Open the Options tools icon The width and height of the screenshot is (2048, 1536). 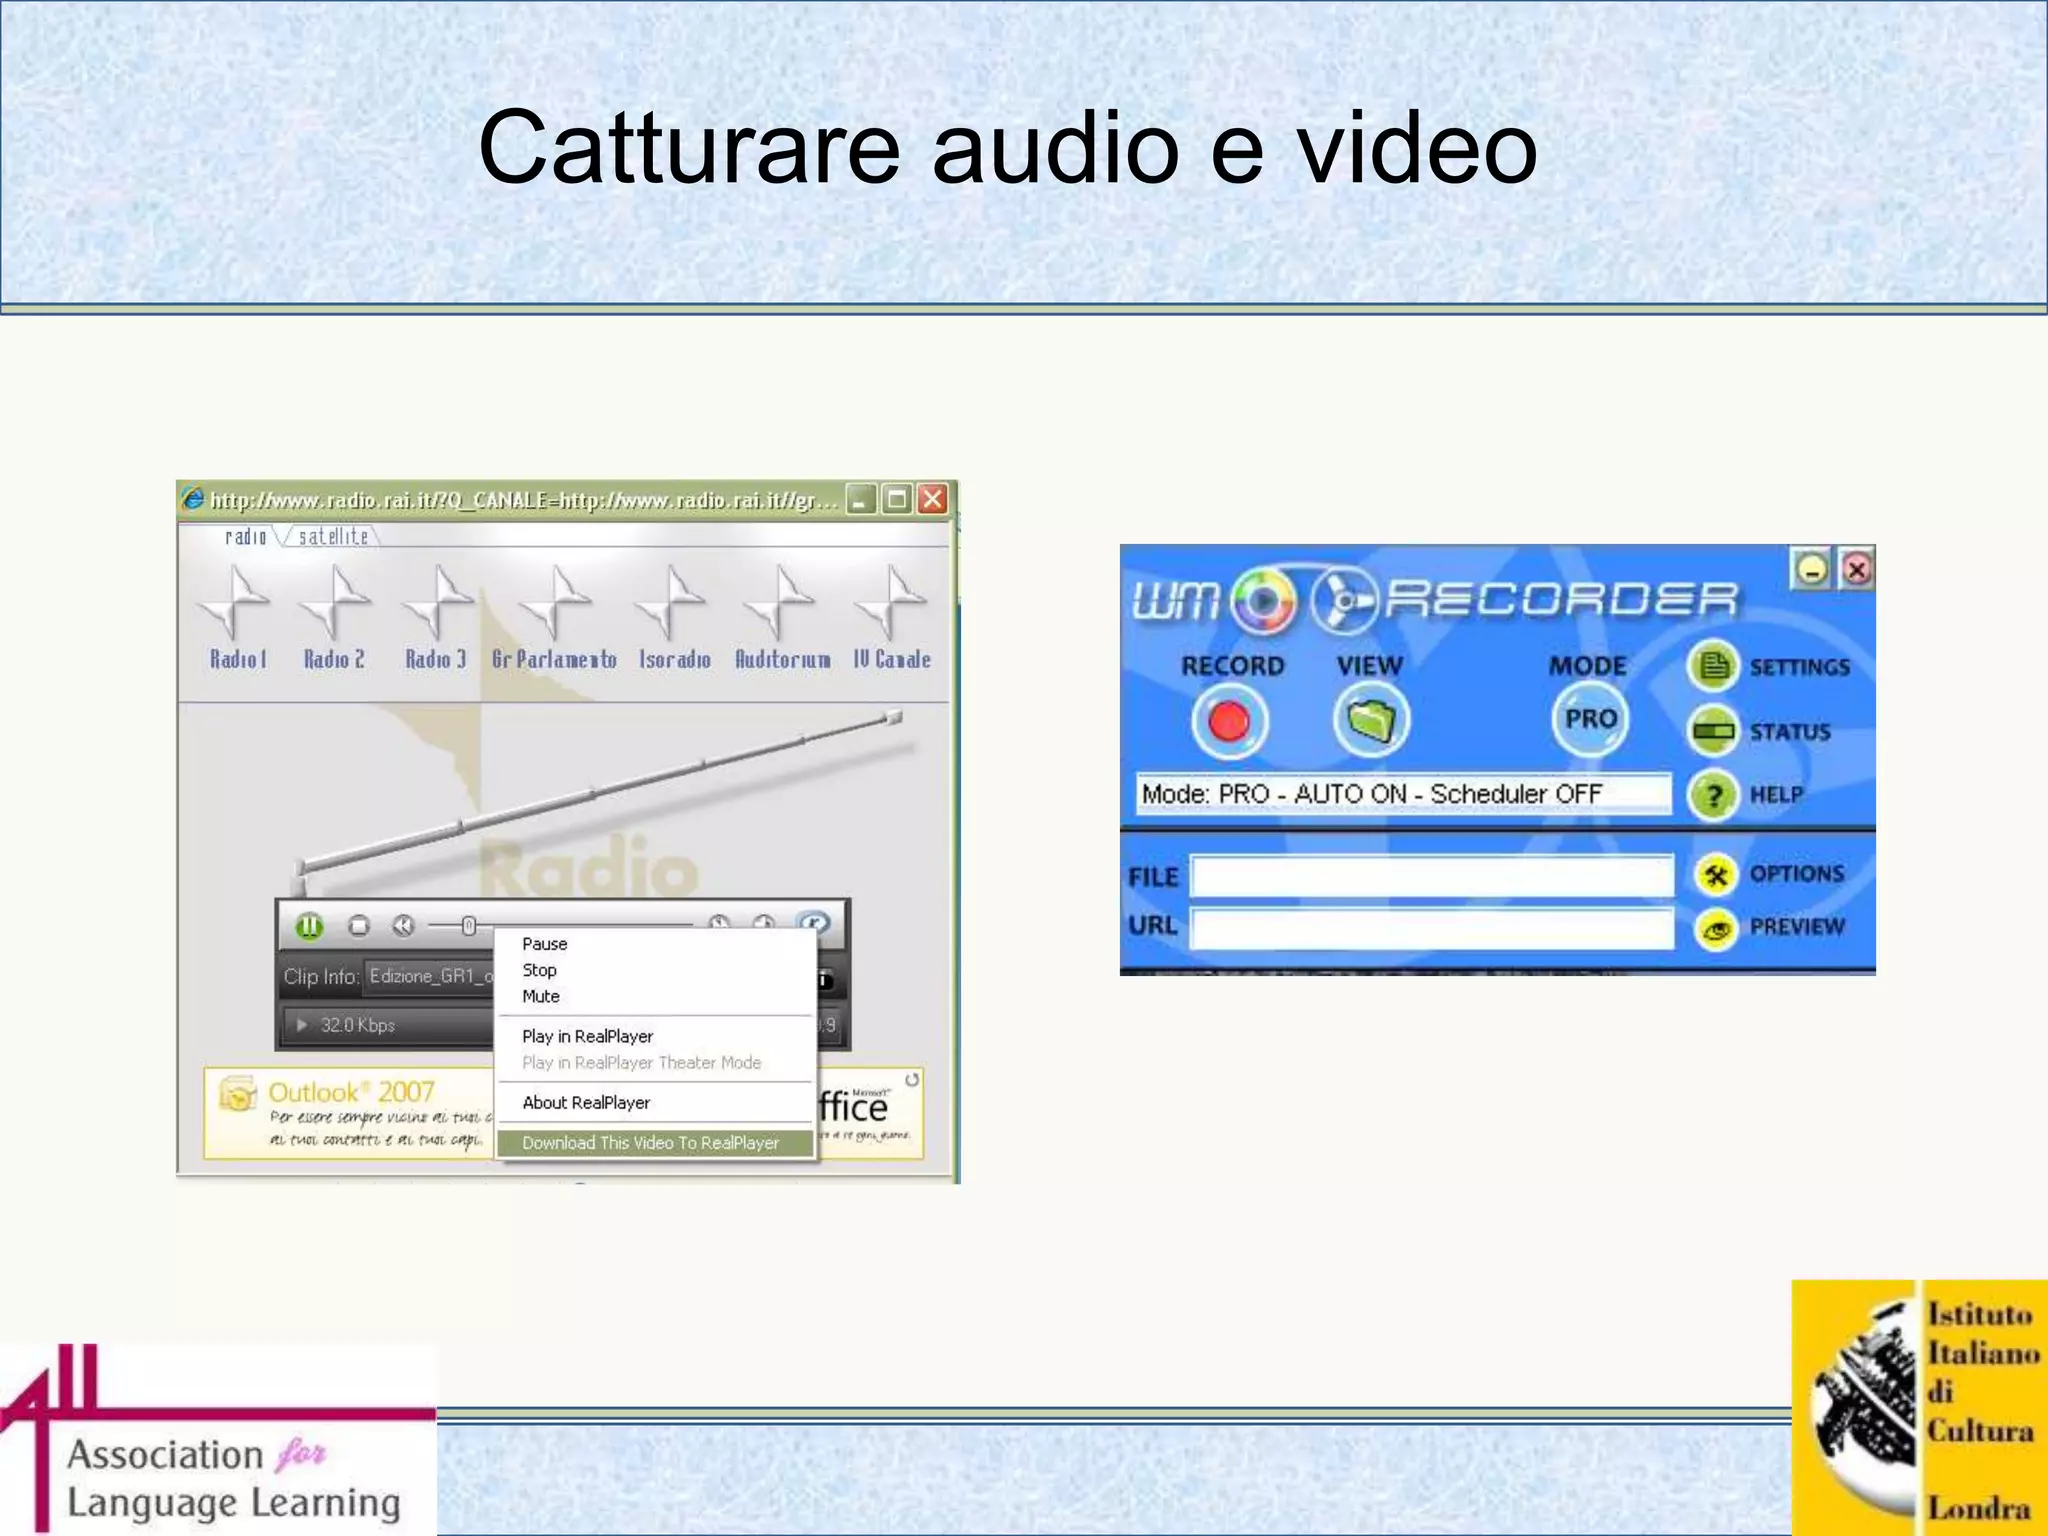click(x=1716, y=875)
